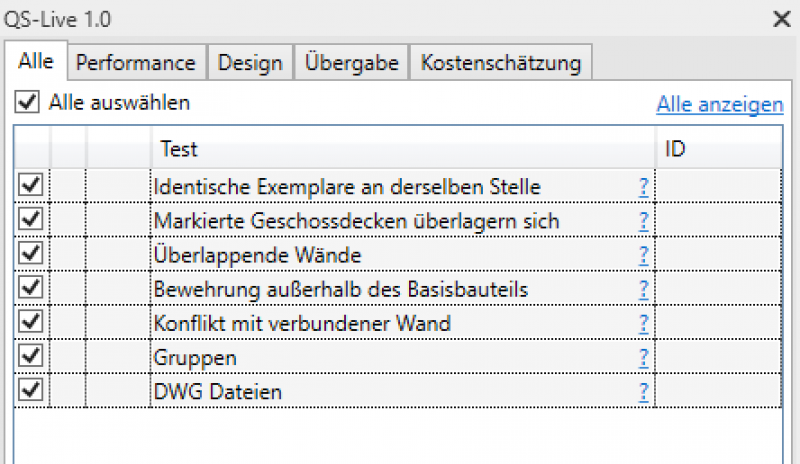Screen dimensions: 800x464
Task: Open help for DWG Dateien test
Action: [645, 391]
